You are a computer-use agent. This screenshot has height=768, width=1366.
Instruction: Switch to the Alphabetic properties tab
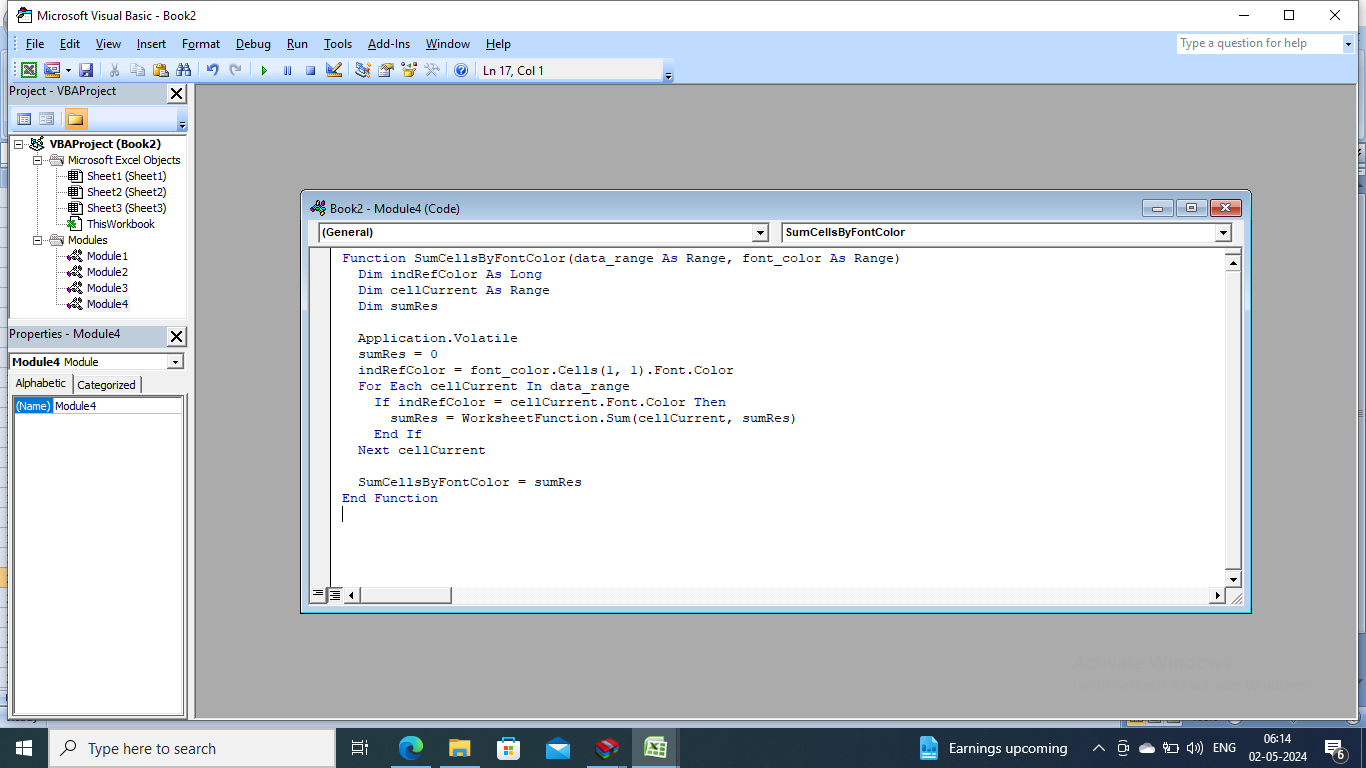tap(41, 384)
